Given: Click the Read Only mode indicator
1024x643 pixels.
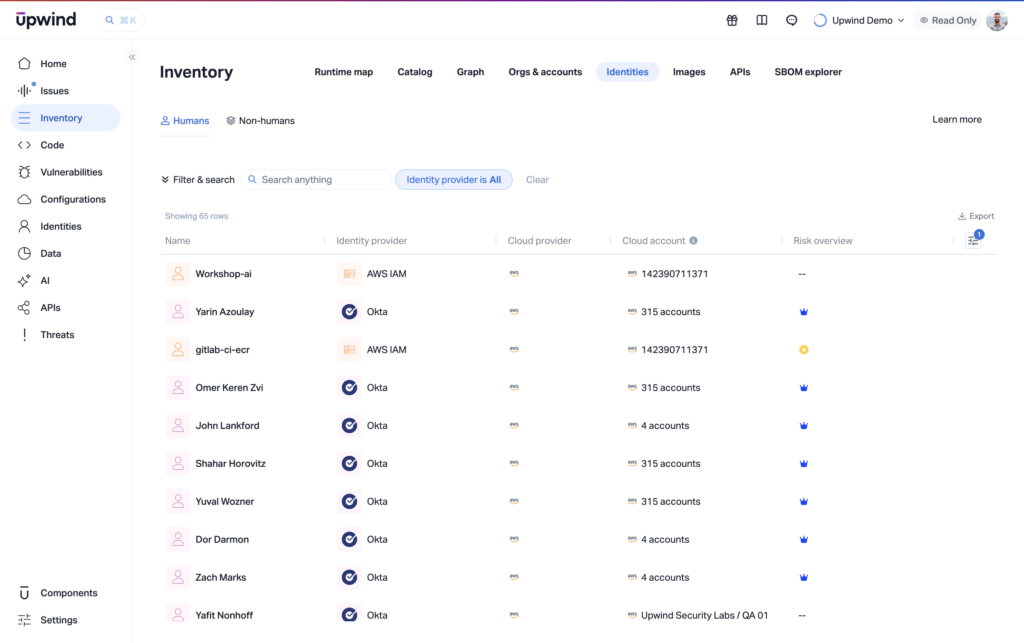Looking at the screenshot, I should pyautogui.click(x=947, y=20).
